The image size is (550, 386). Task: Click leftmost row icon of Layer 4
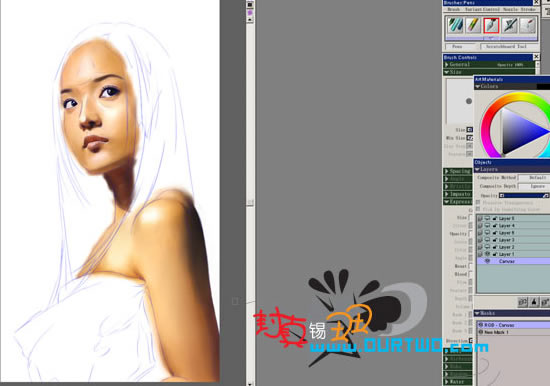click(480, 226)
